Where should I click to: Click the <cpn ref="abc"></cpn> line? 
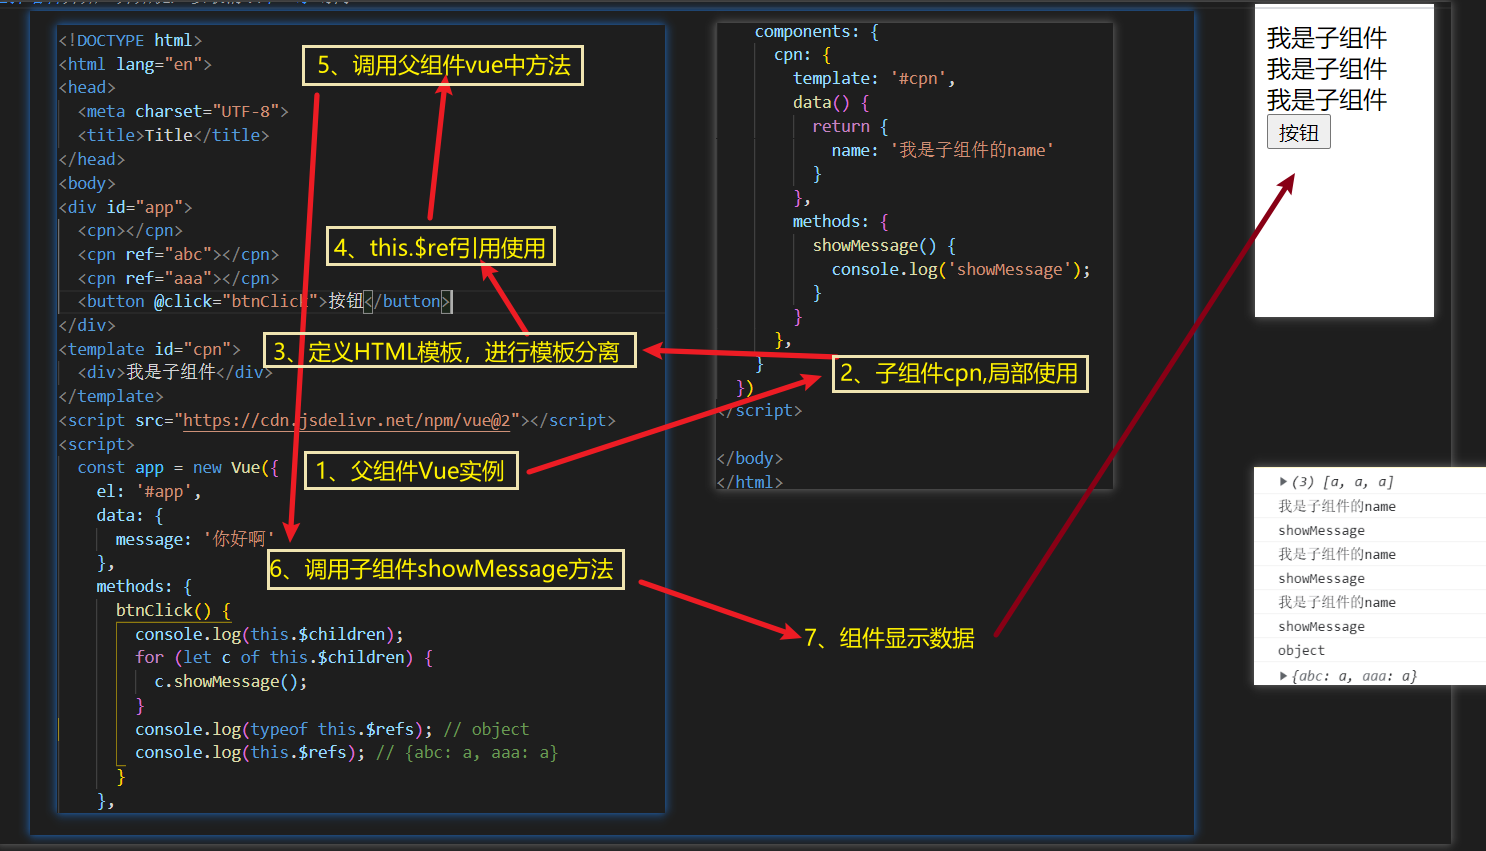point(178,254)
